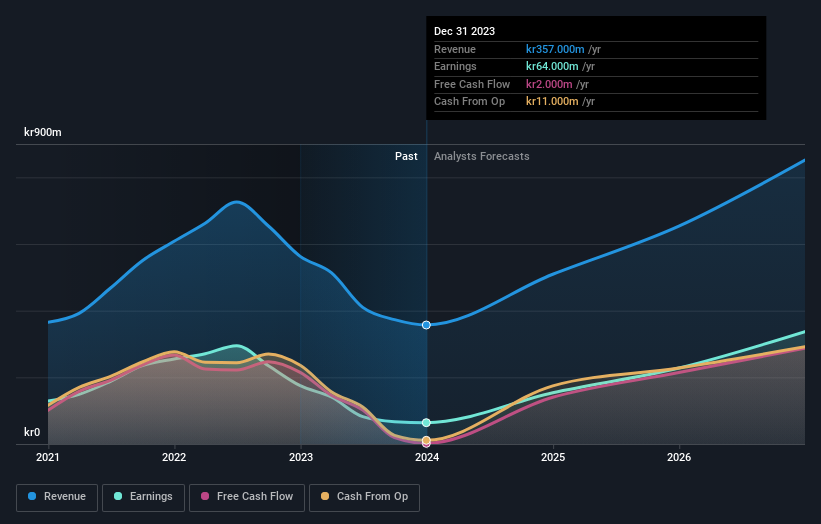821x524 pixels.
Task: Click the 2025 x-axis label
Action: [553, 458]
